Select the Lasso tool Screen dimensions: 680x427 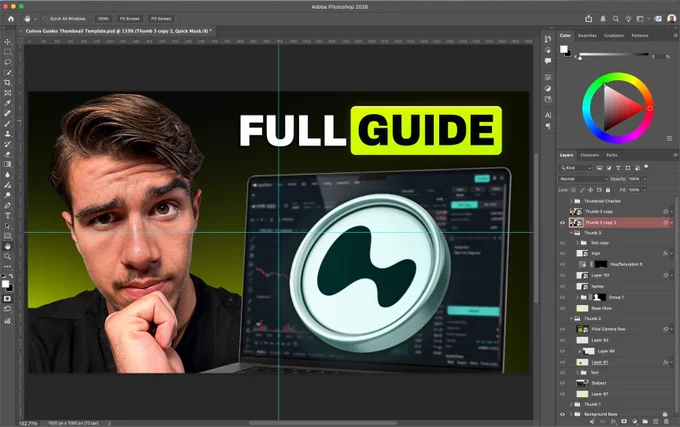(7, 62)
